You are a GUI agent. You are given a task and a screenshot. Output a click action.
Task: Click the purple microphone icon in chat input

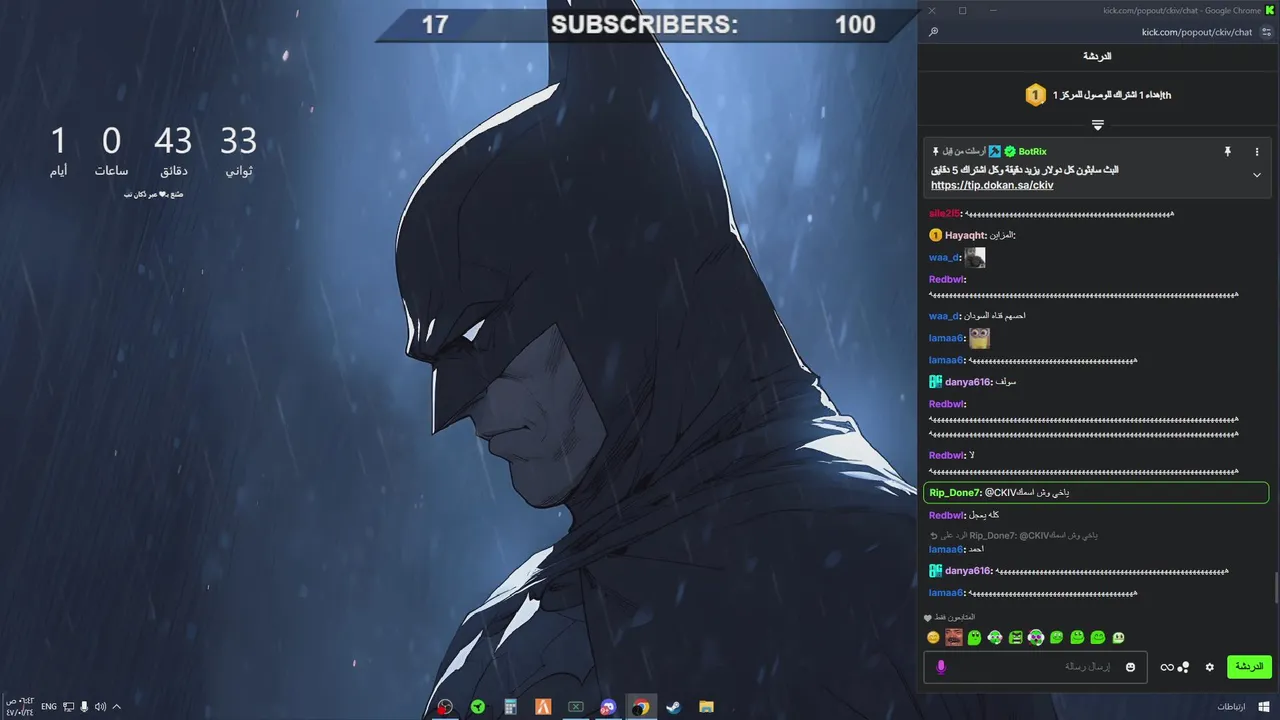click(x=940, y=667)
